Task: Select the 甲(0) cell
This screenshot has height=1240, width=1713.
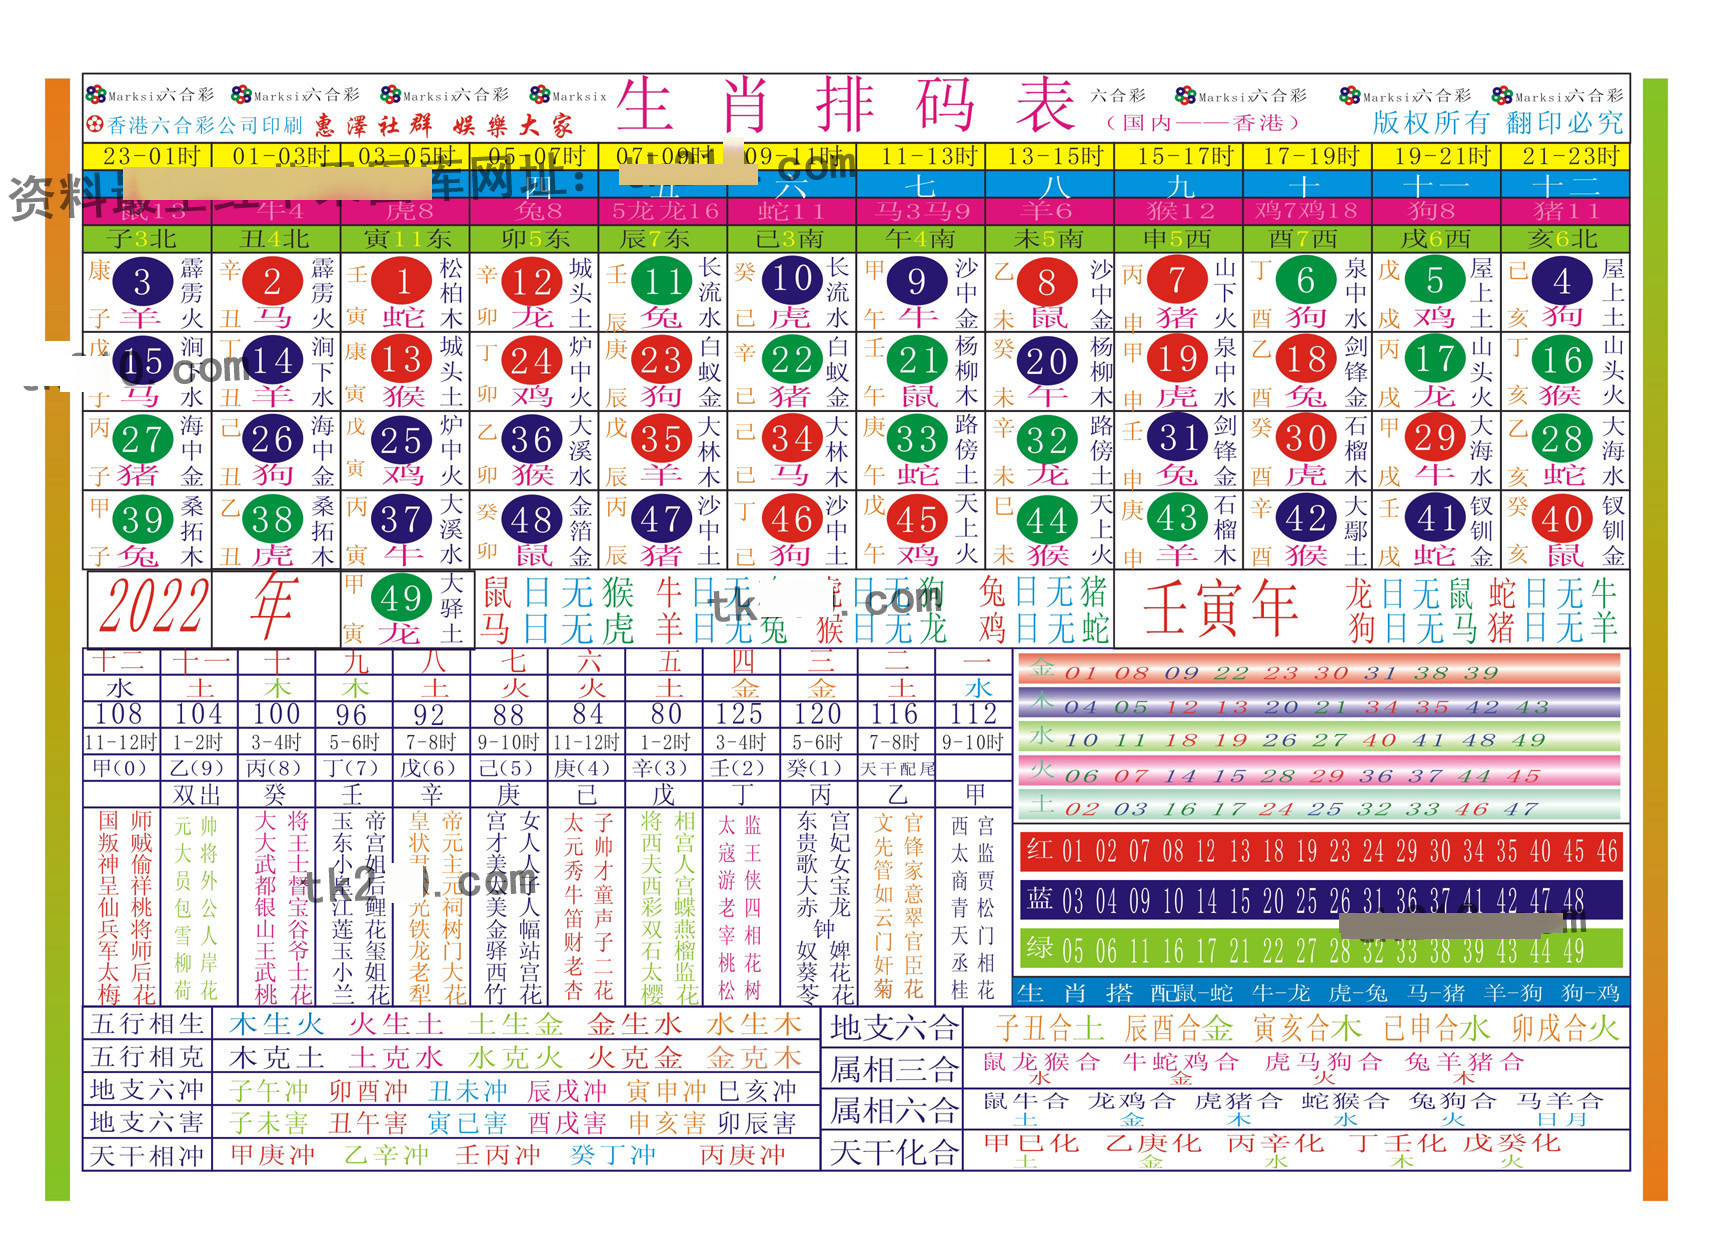Action: point(120,768)
